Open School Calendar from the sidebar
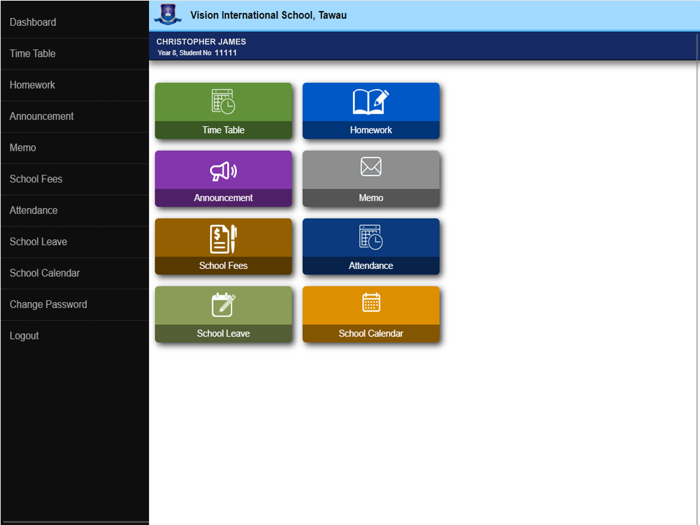 click(75, 273)
